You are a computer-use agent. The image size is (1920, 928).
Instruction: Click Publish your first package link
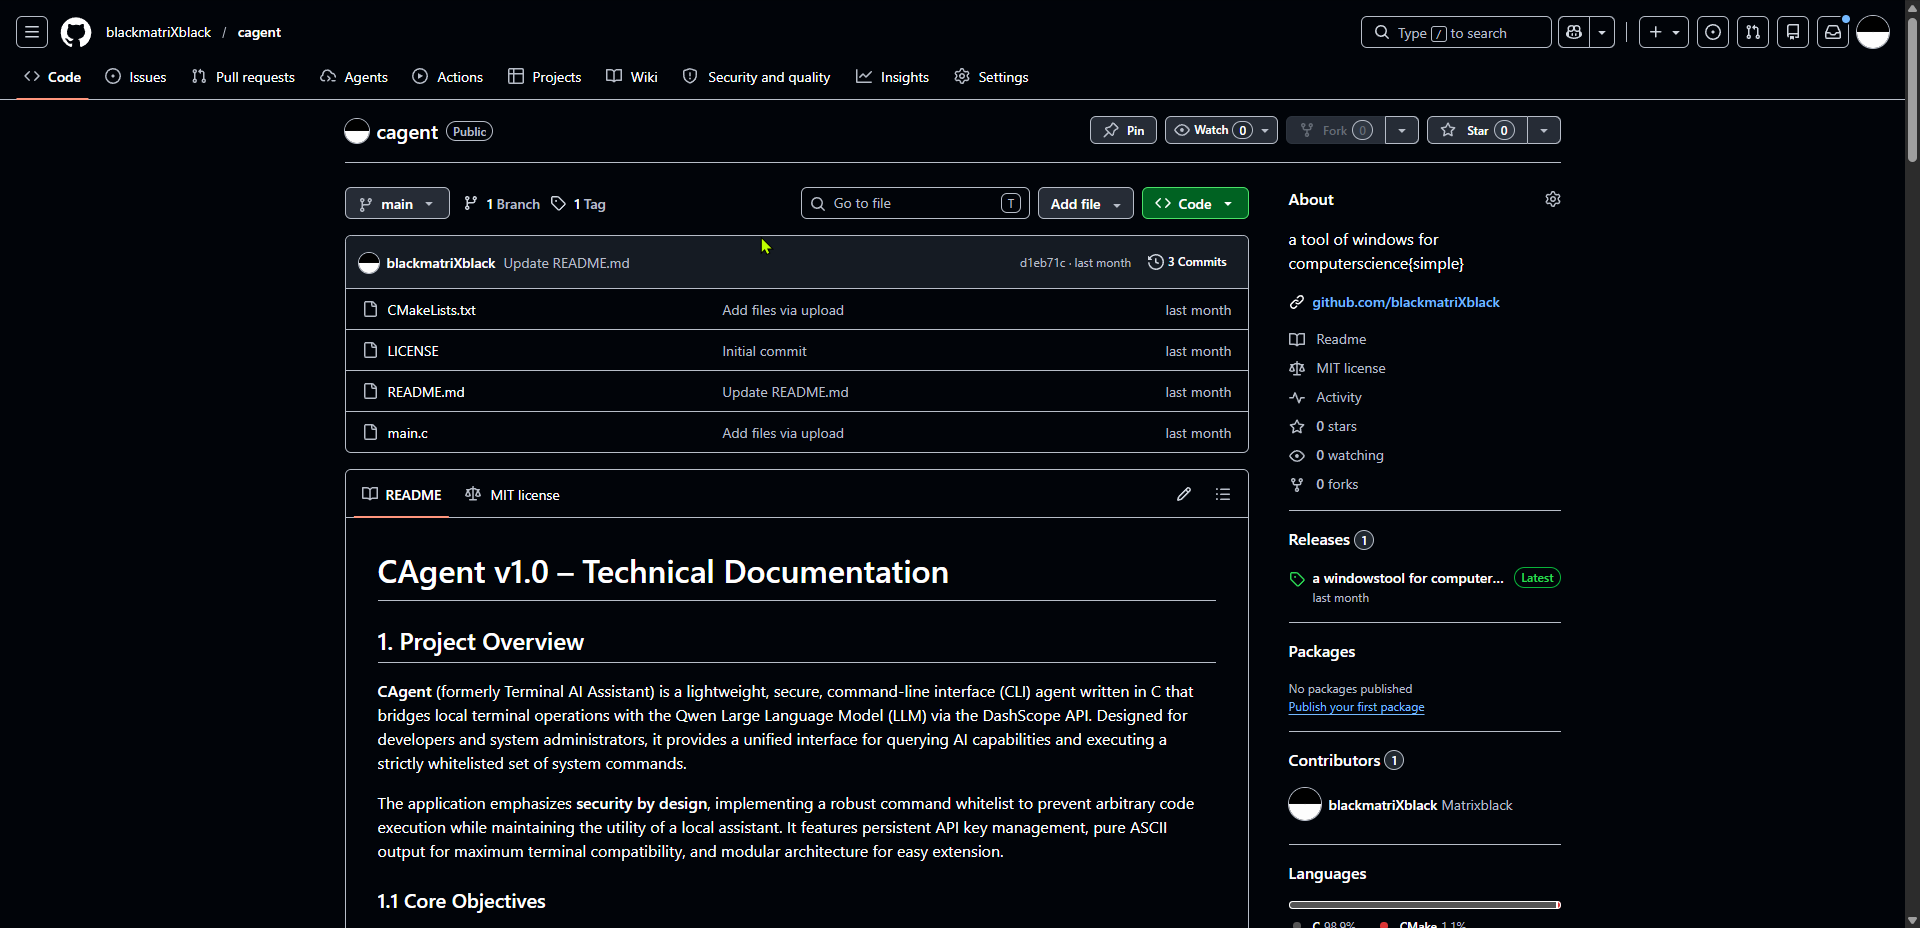coord(1356,707)
